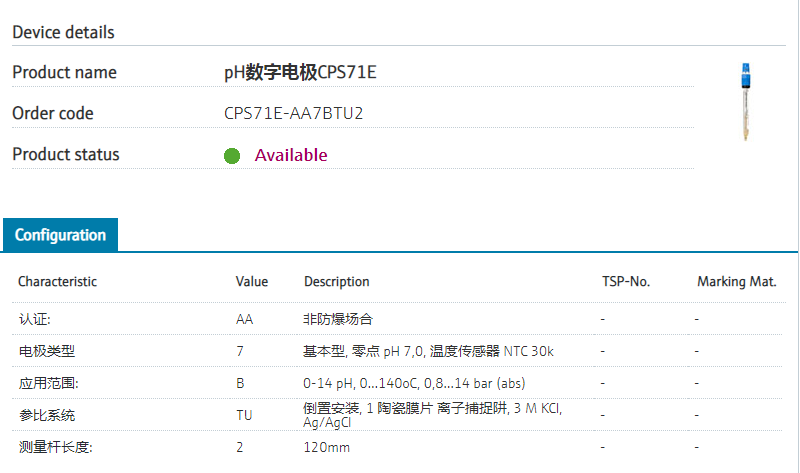Click the Value column header
The width and height of the screenshot is (800, 473).
252,282
